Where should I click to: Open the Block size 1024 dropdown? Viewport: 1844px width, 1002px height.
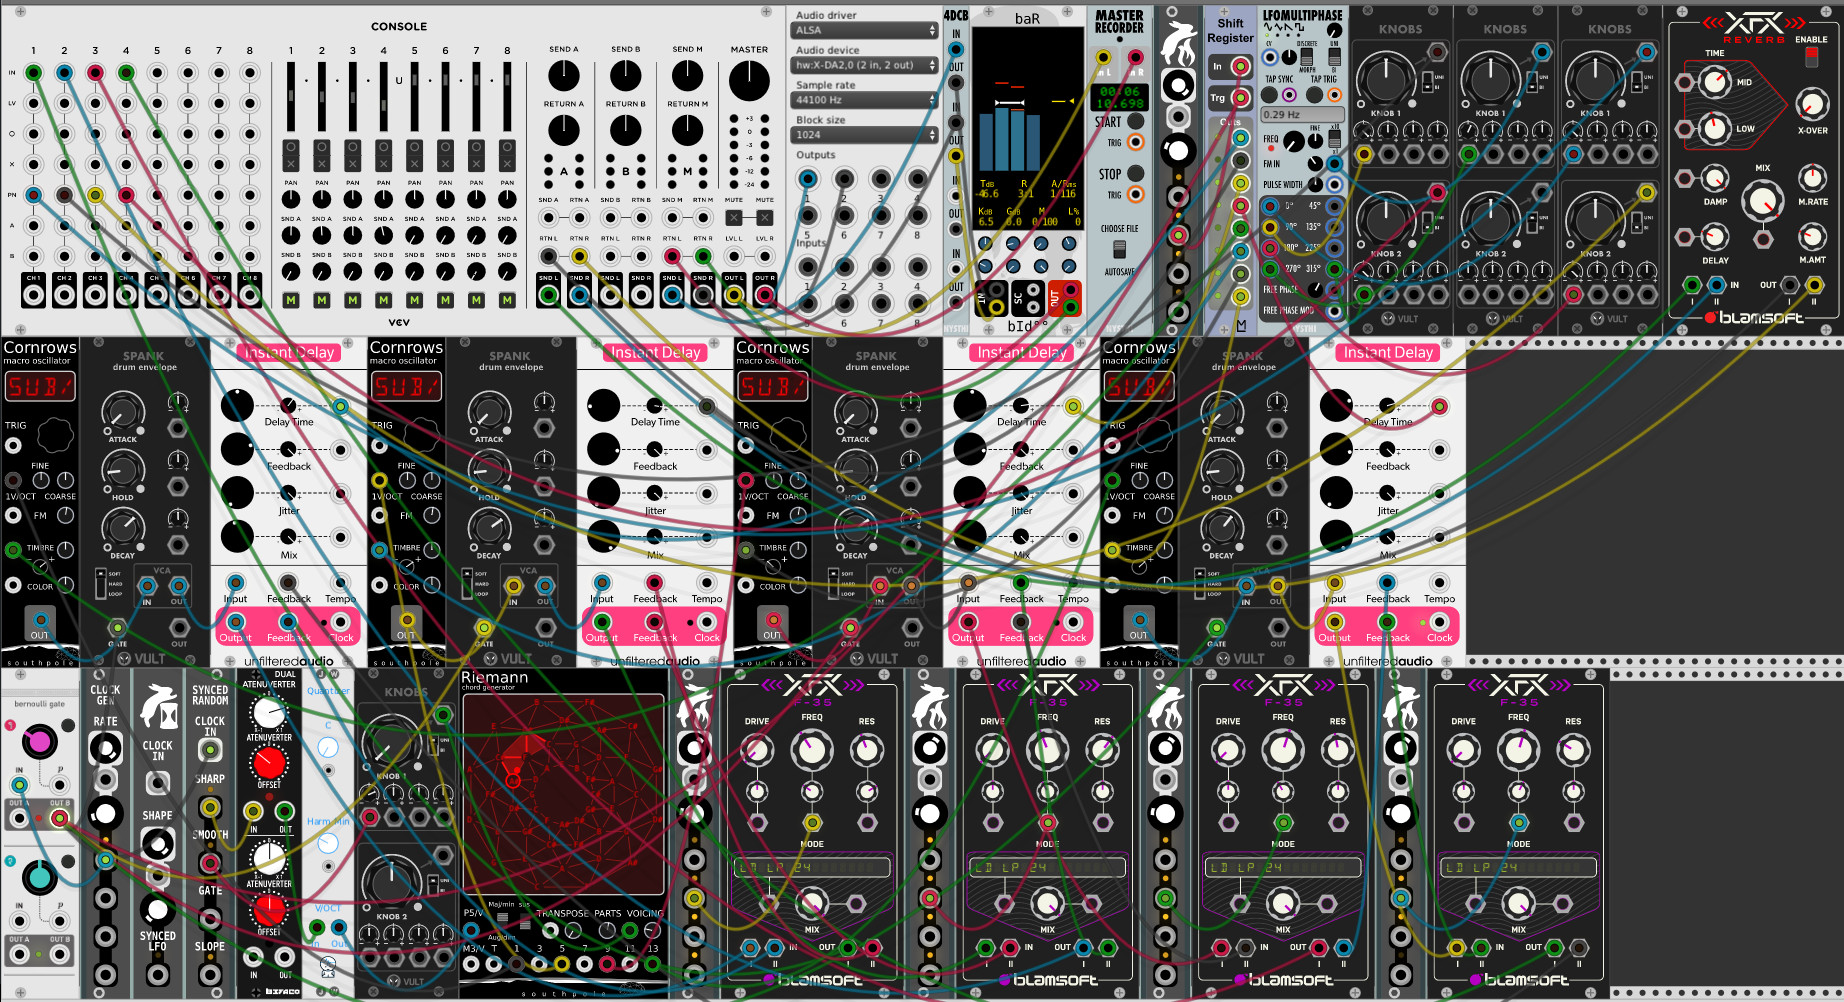pyautogui.click(x=865, y=135)
